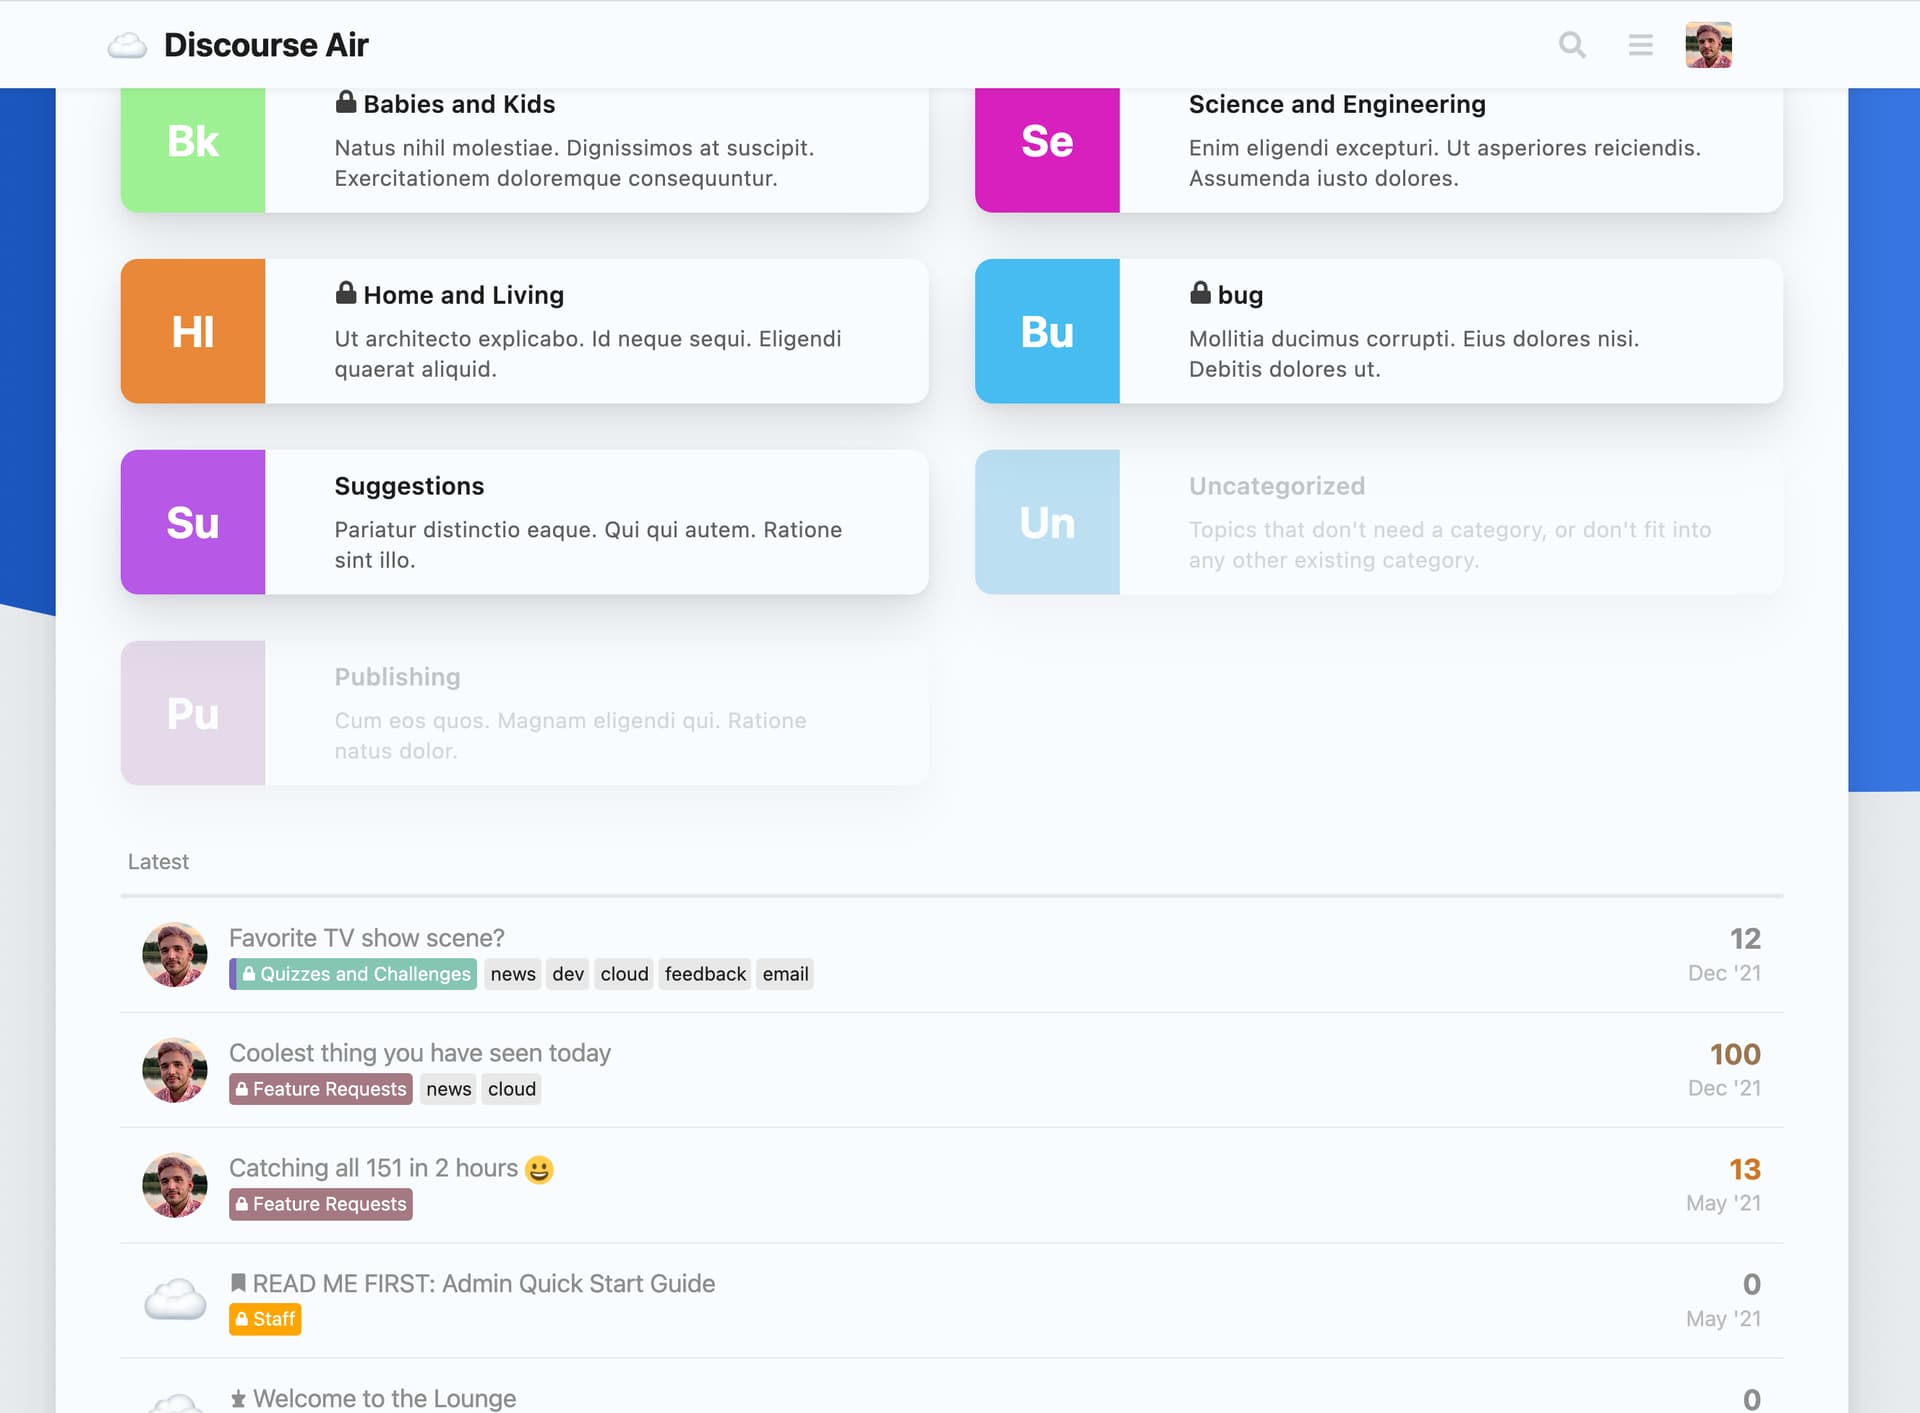Click the Latest section heading
This screenshot has width=1920, height=1413.
[x=158, y=862]
